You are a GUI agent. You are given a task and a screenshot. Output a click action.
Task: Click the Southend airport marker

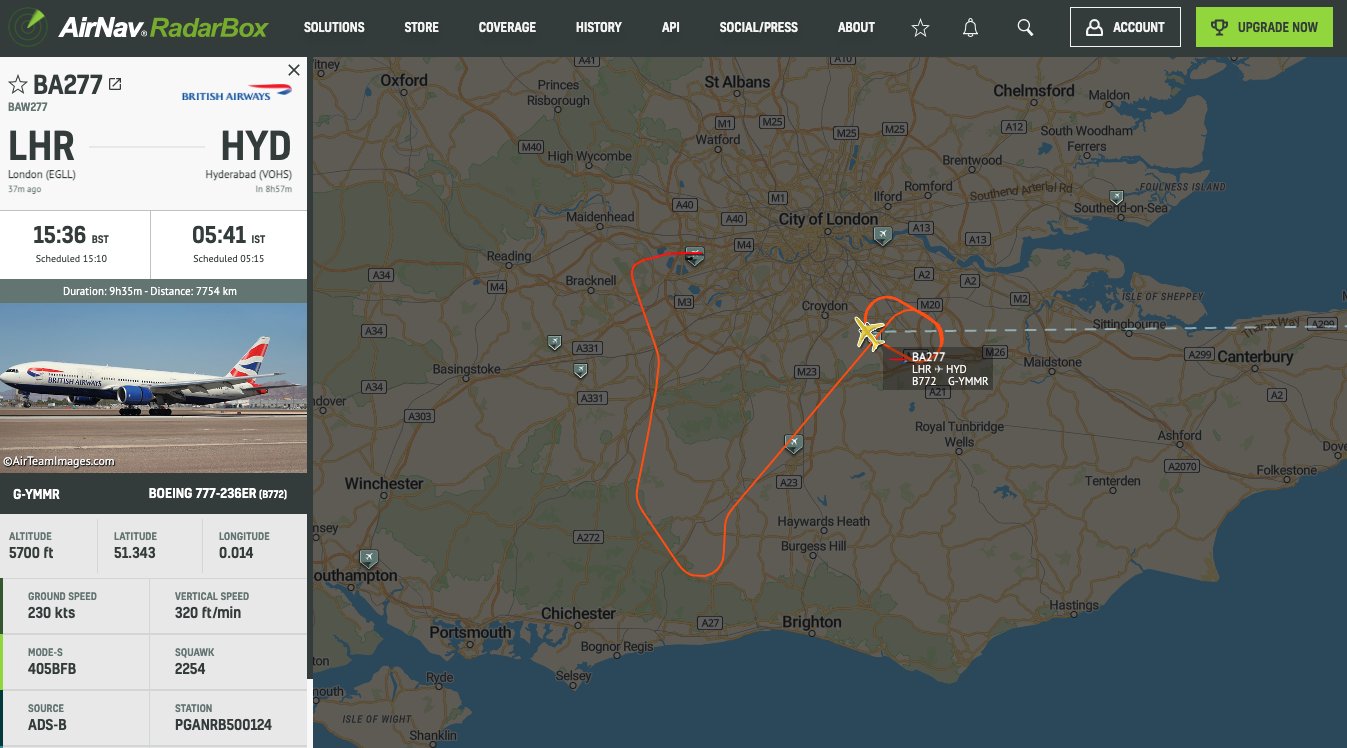pyautogui.click(x=1117, y=197)
